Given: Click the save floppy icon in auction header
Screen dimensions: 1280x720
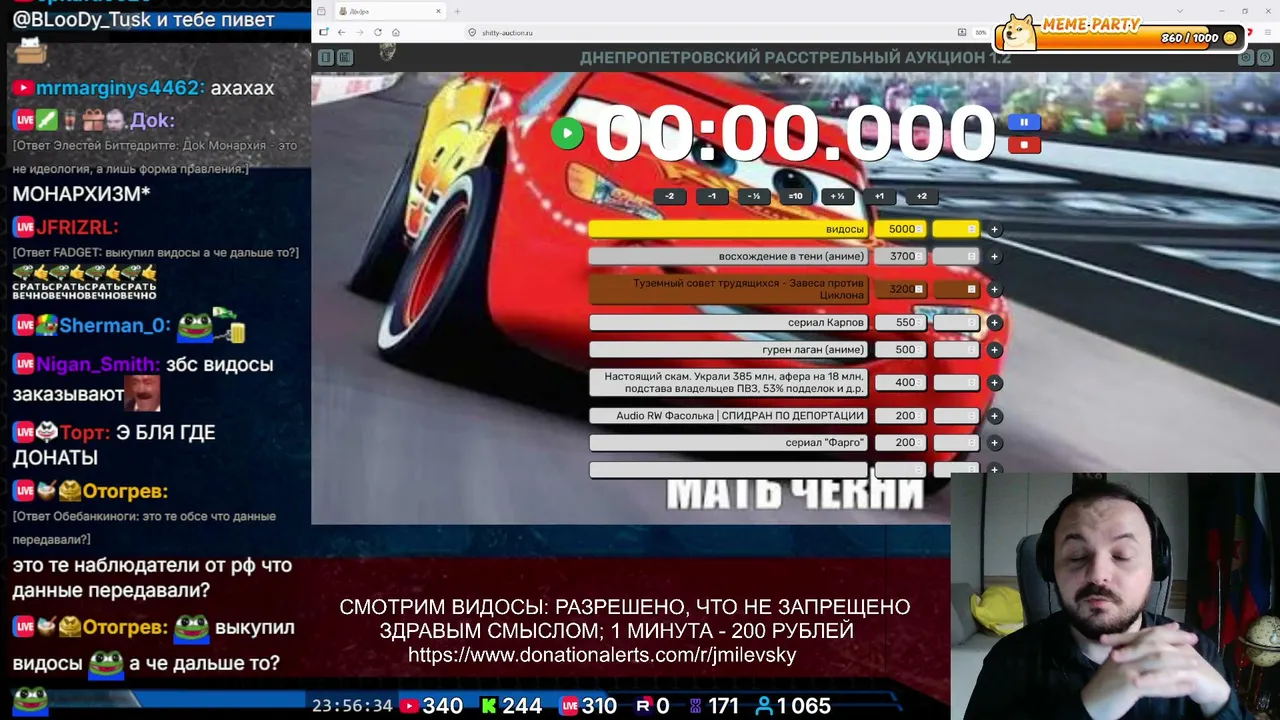Looking at the screenshot, I should 344,58.
